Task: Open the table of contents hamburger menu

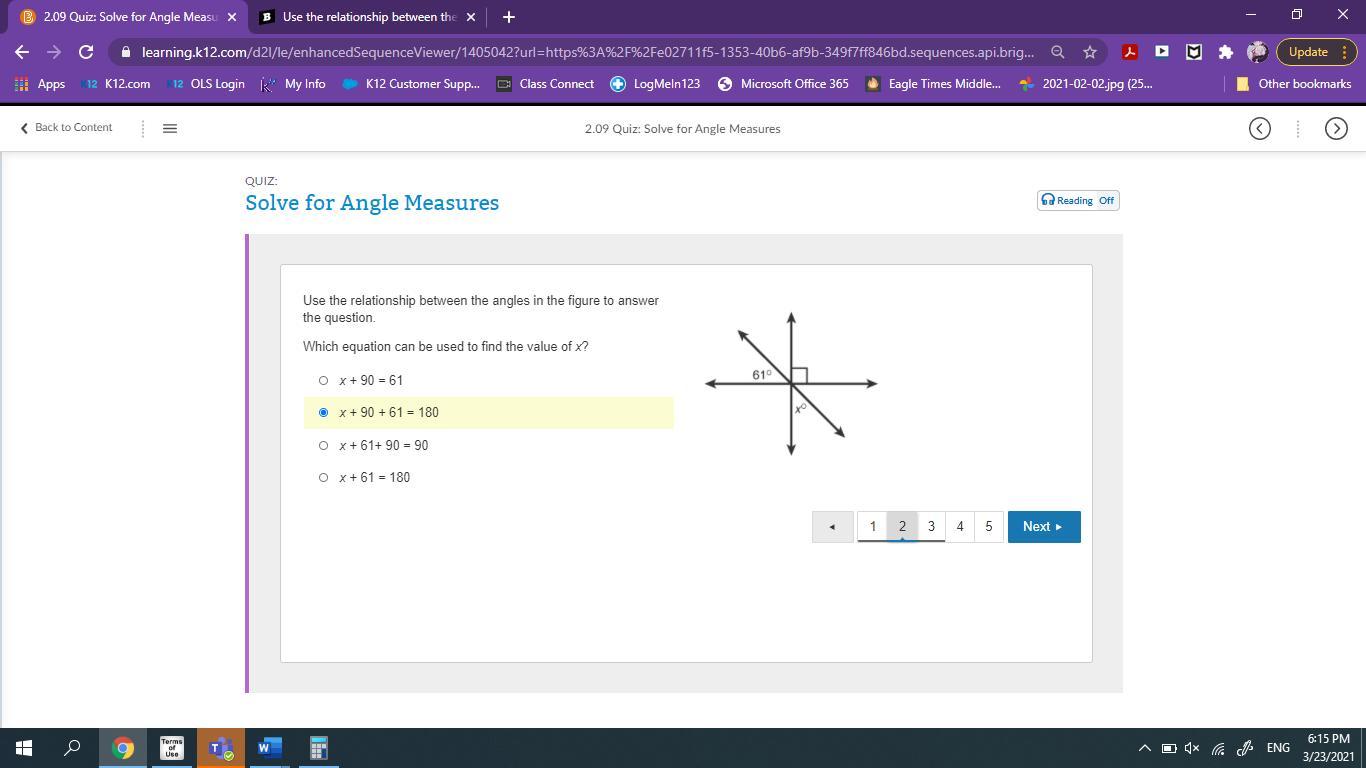Action: pyautogui.click(x=170, y=128)
